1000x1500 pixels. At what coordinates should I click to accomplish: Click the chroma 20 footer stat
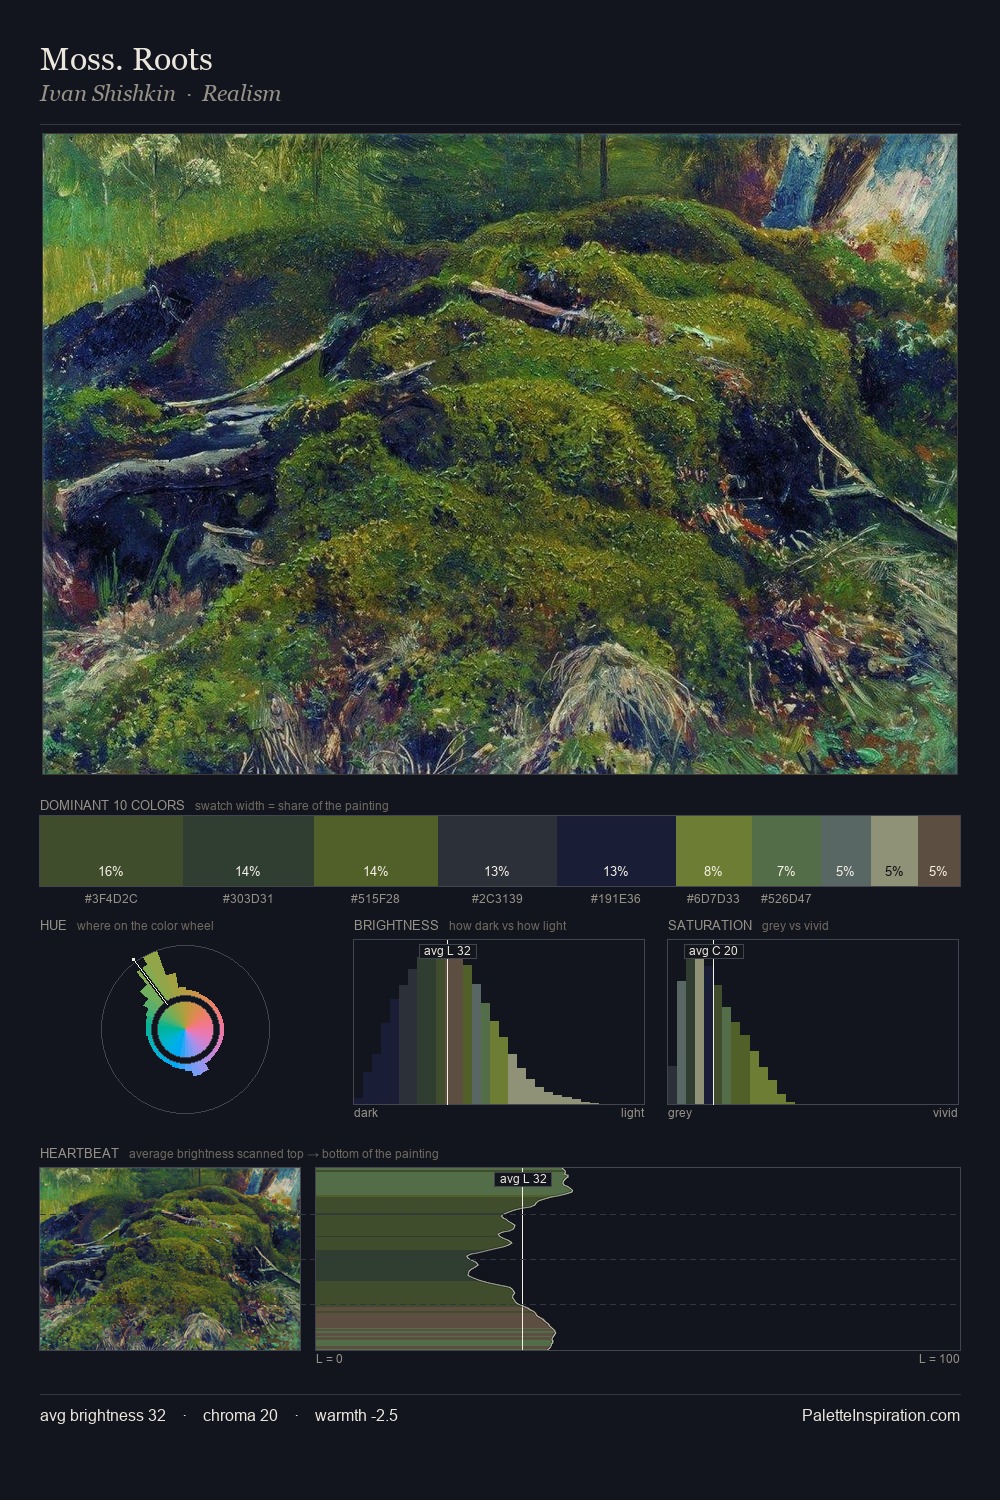tap(240, 1415)
